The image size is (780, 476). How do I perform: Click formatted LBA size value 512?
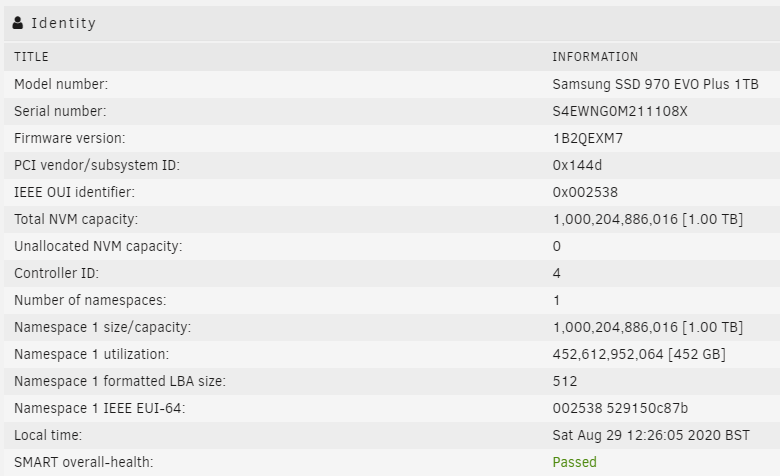click(565, 381)
